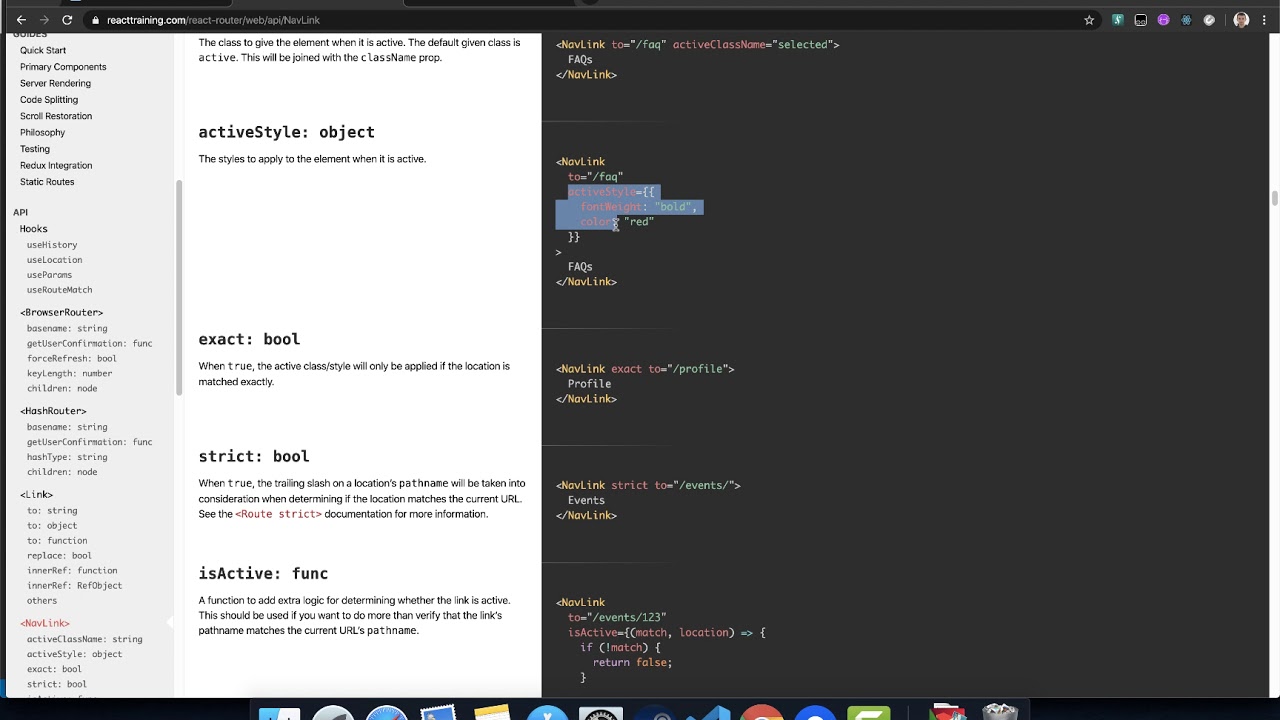The width and height of the screenshot is (1280, 720).
Task: Go back using the back arrow
Action: 21,19
